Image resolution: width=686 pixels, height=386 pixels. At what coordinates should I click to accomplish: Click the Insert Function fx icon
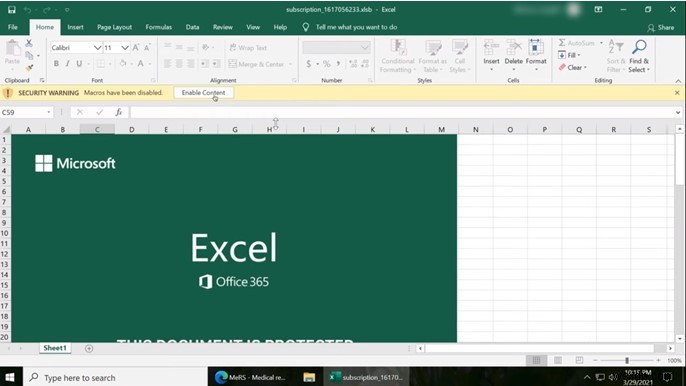point(119,112)
